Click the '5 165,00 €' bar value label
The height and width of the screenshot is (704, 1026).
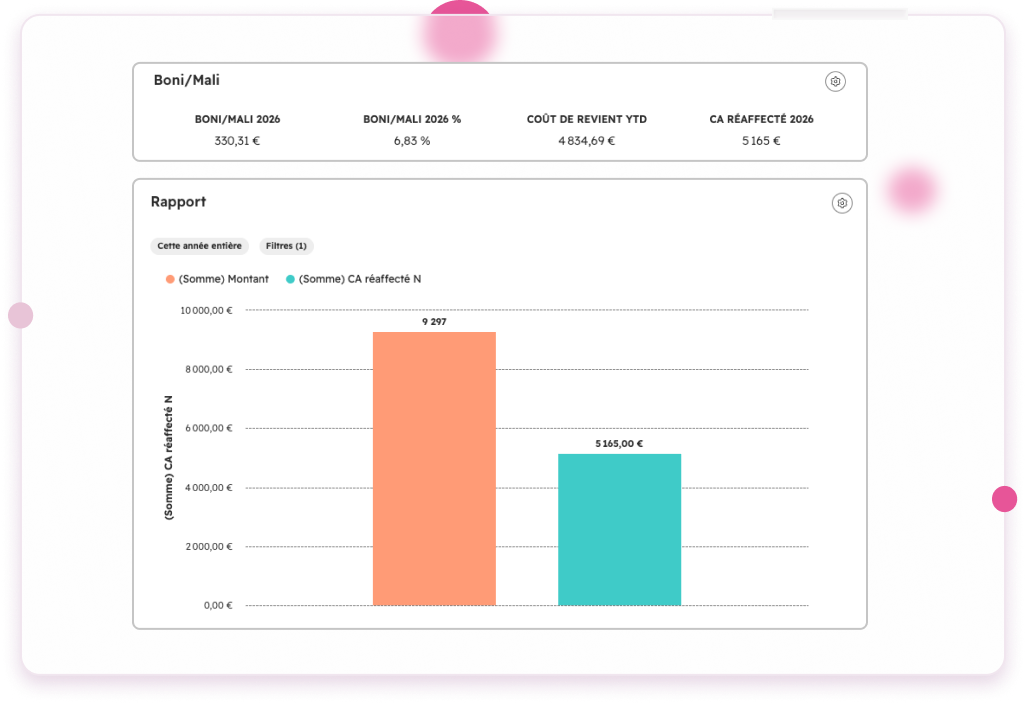tap(619, 444)
